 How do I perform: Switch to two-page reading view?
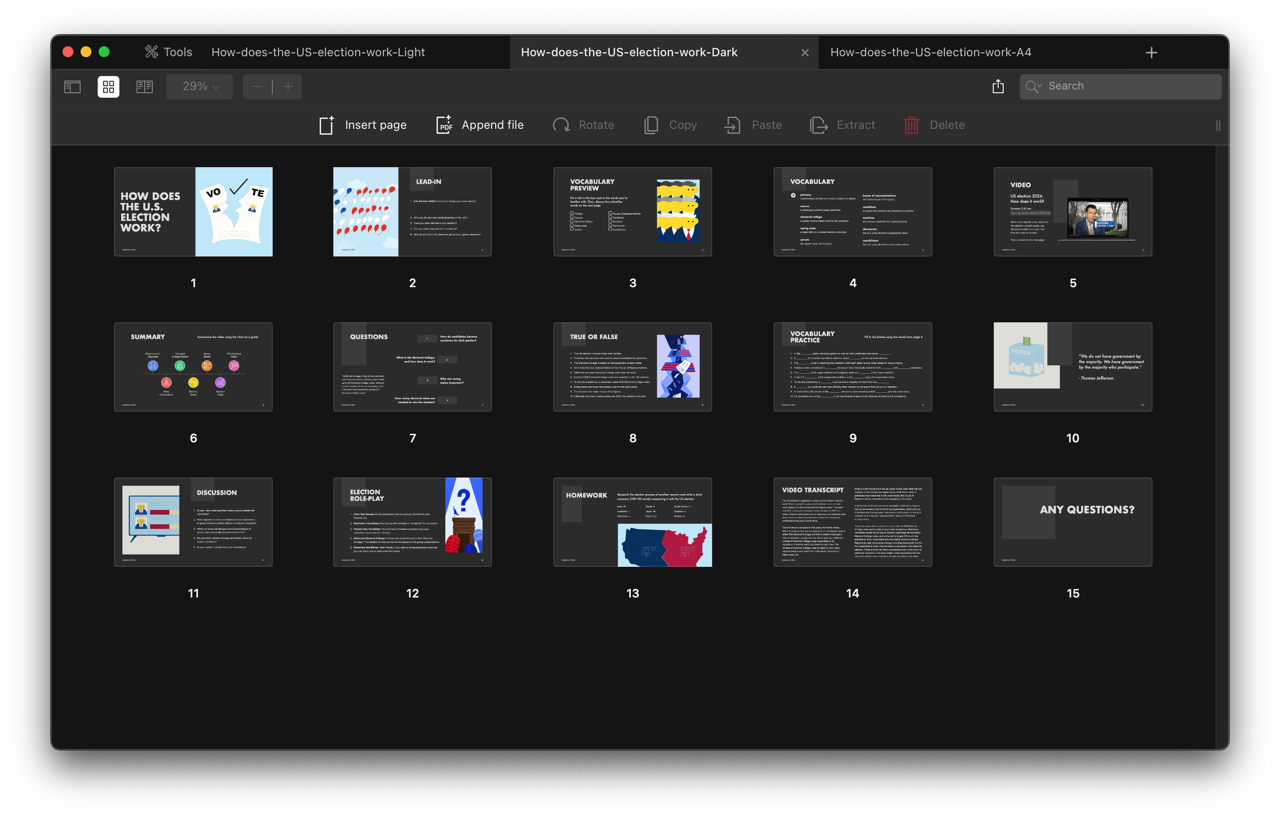pos(145,87)
